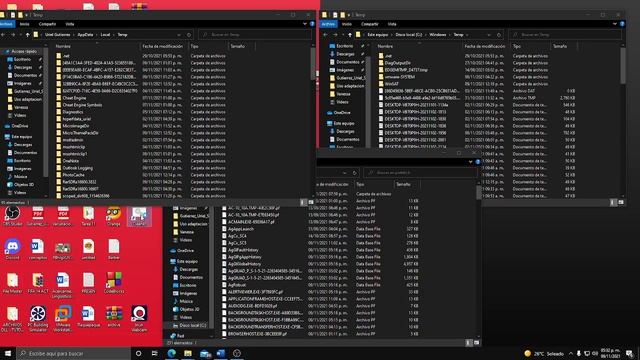Expand the ribbon in Windows Temp window
Screen dimensions: 640x360
pos(615,24)
